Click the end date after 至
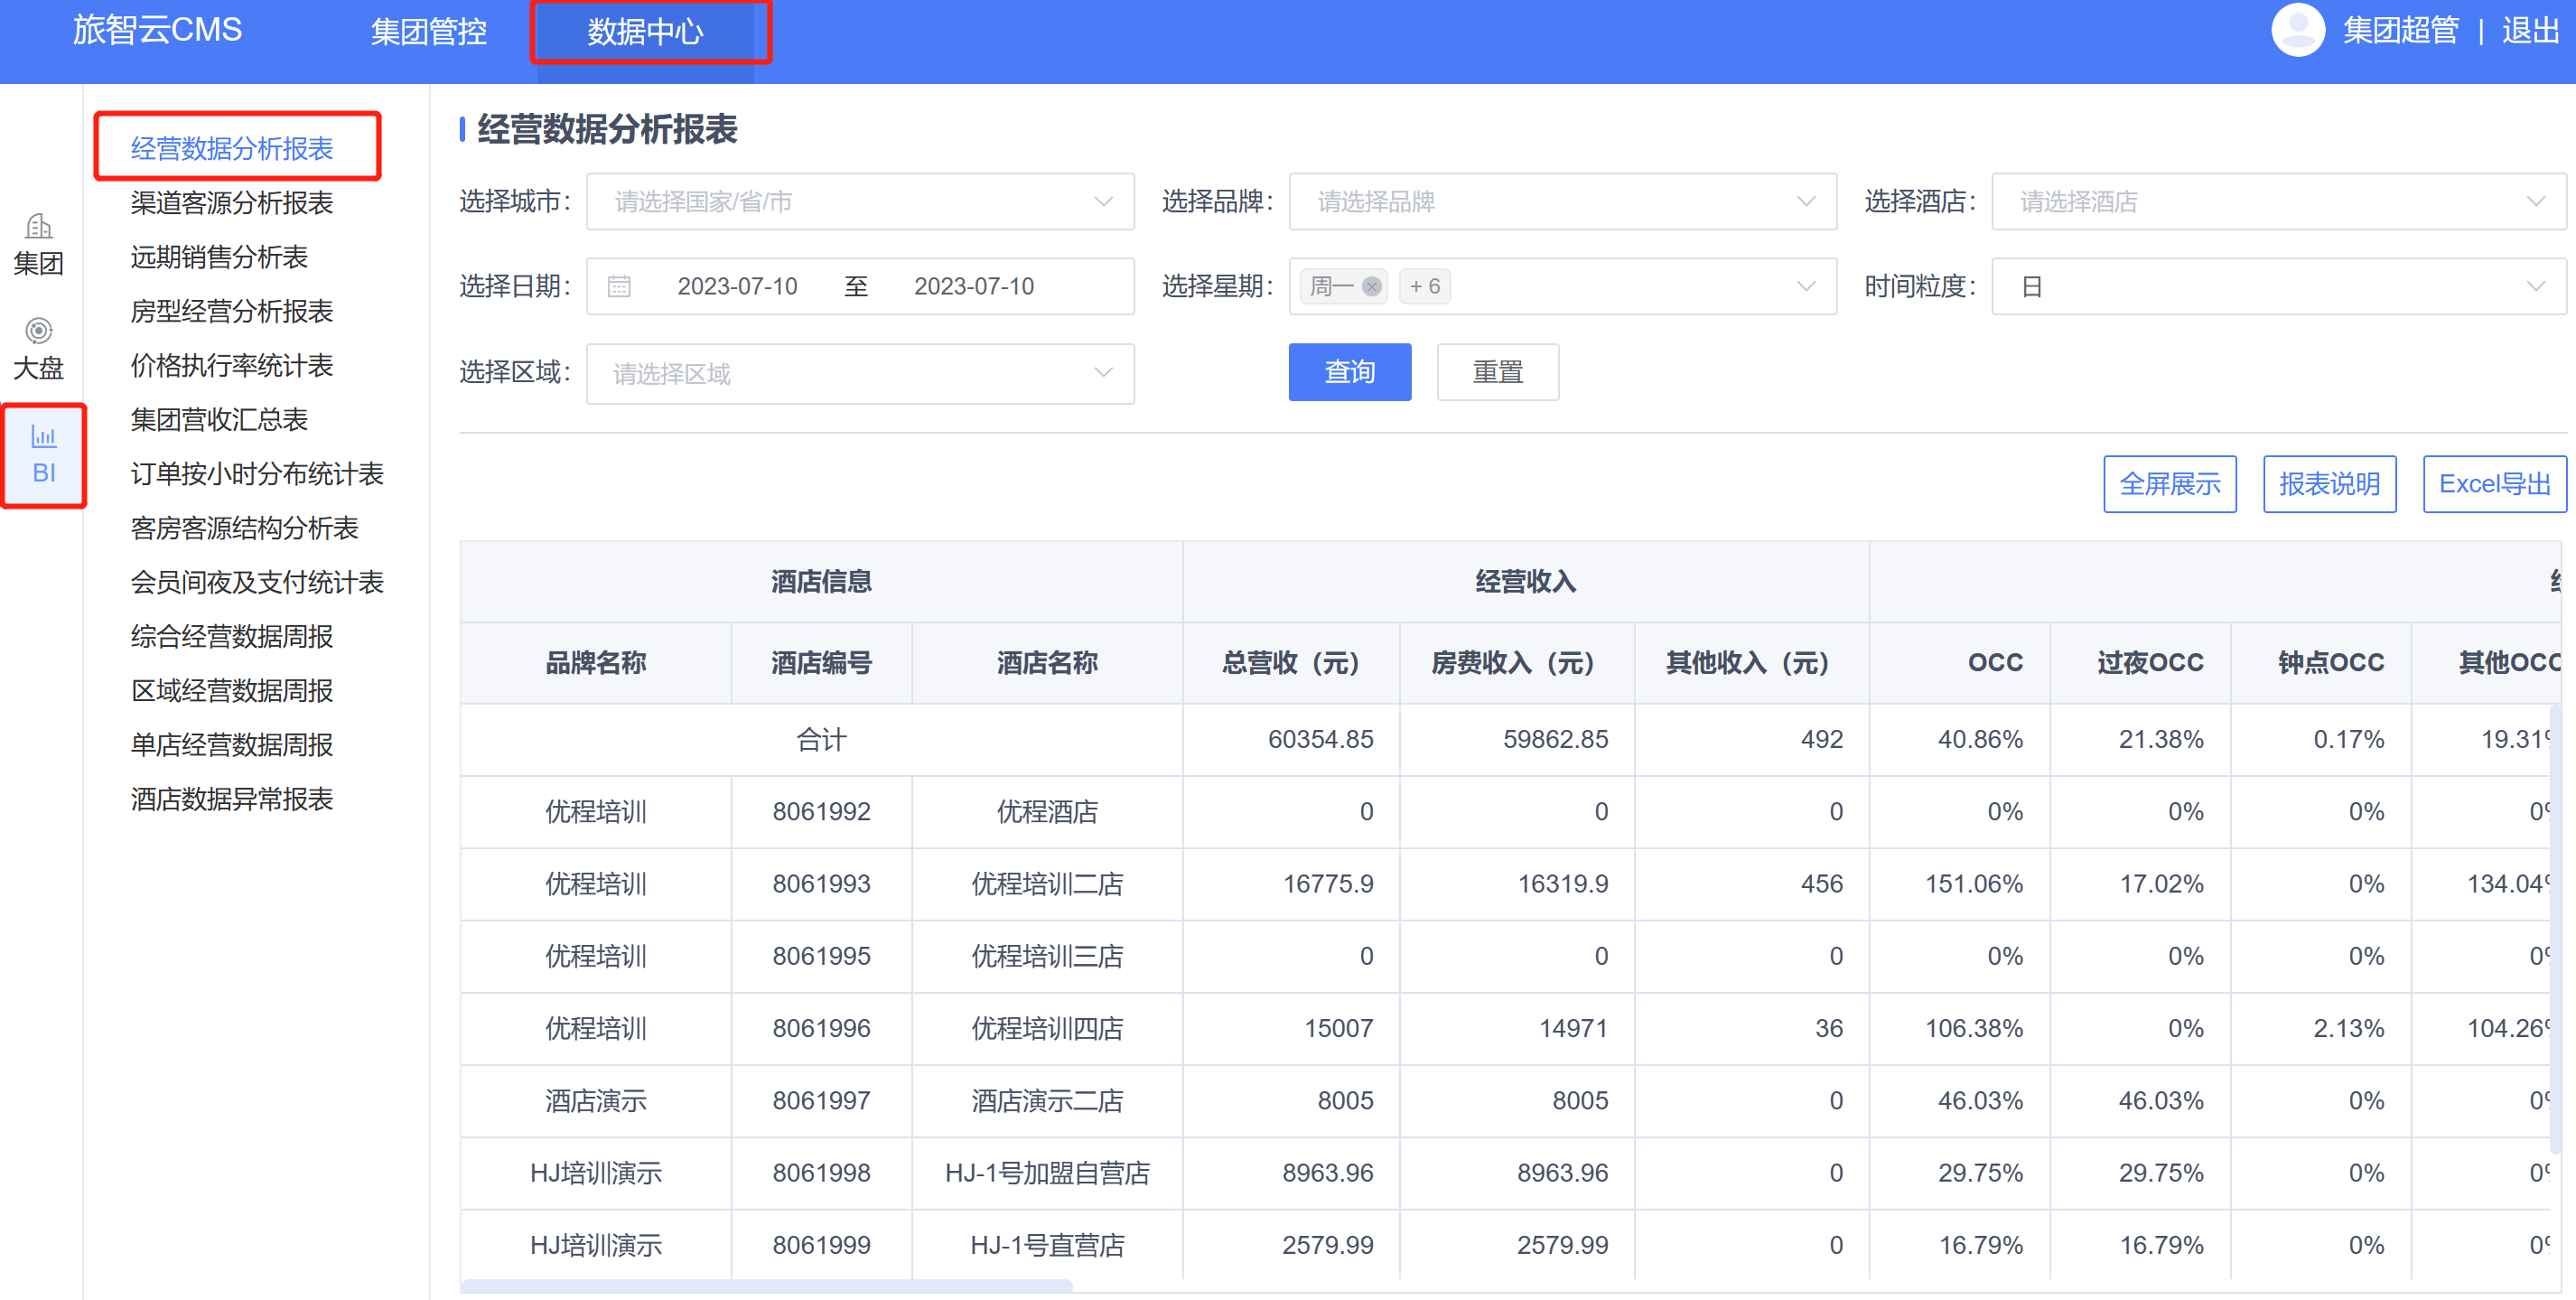The image size is (2576, 1300). pos(974,287)
